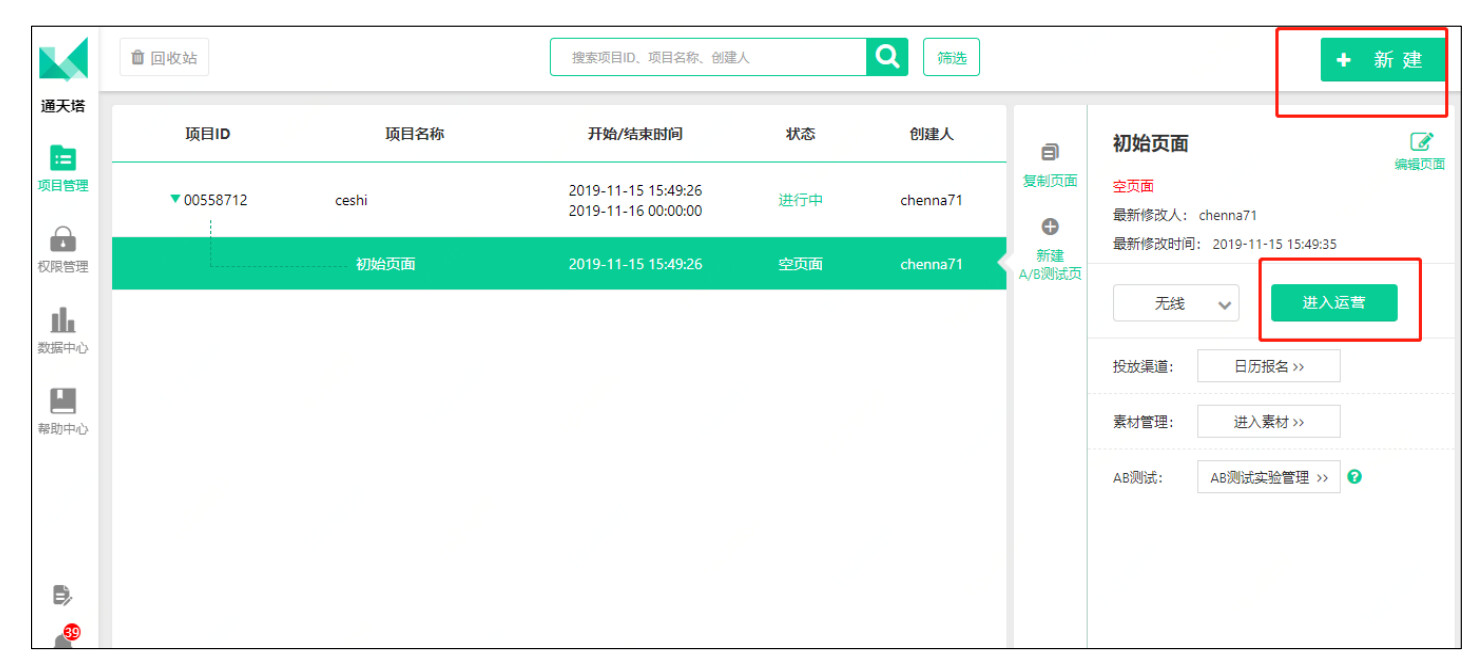Open 项目管理 in the sidebar
Image resolution: width=1472 pixels, height=659 pixels.
63,158
